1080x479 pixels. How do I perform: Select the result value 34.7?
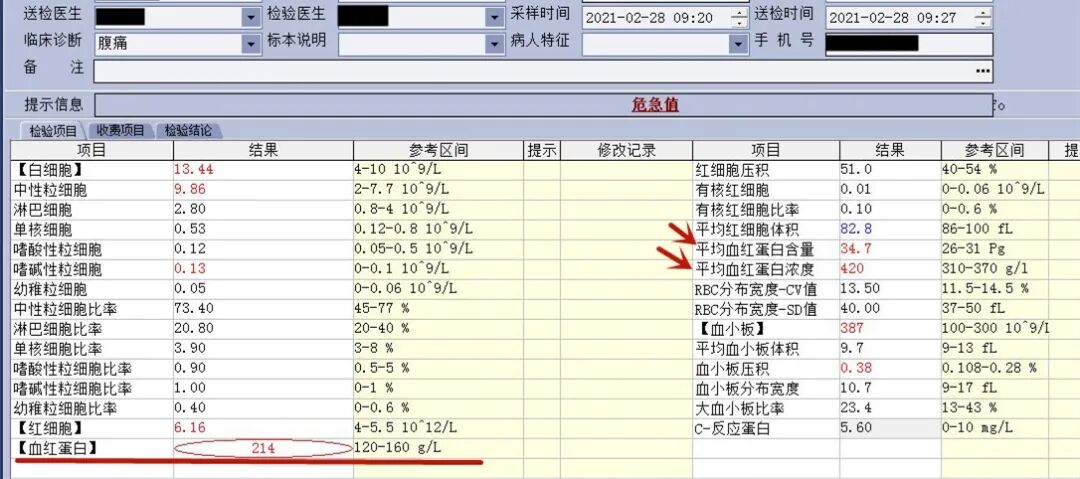pos(856,249)
